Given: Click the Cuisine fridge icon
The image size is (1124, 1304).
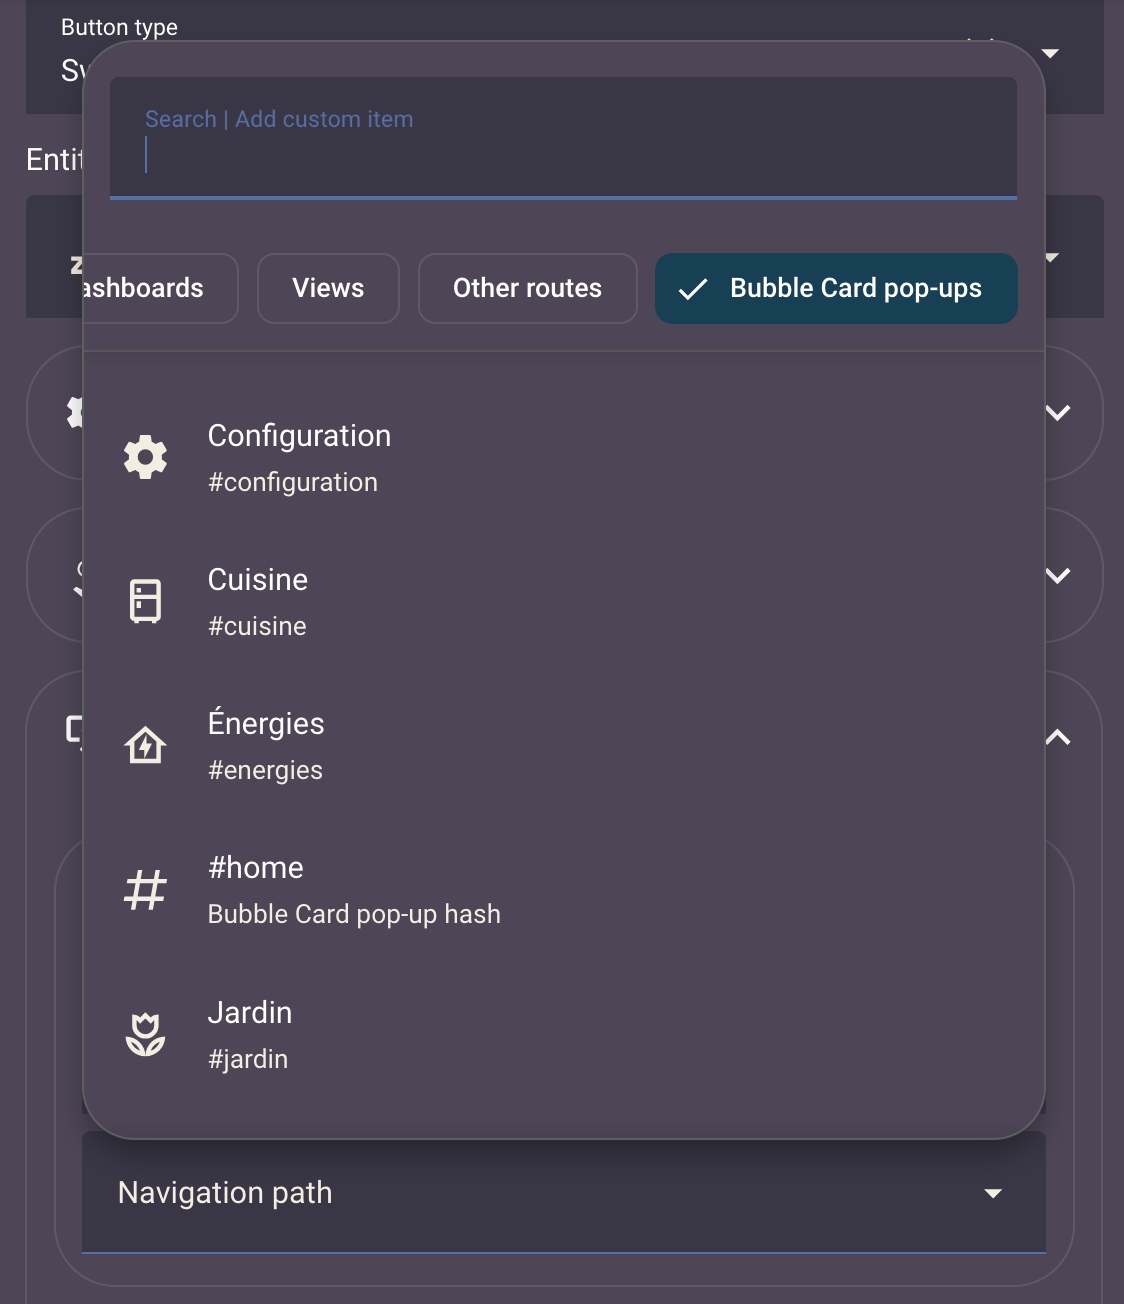Looking at the screenshot, I should tap(145, 601).
